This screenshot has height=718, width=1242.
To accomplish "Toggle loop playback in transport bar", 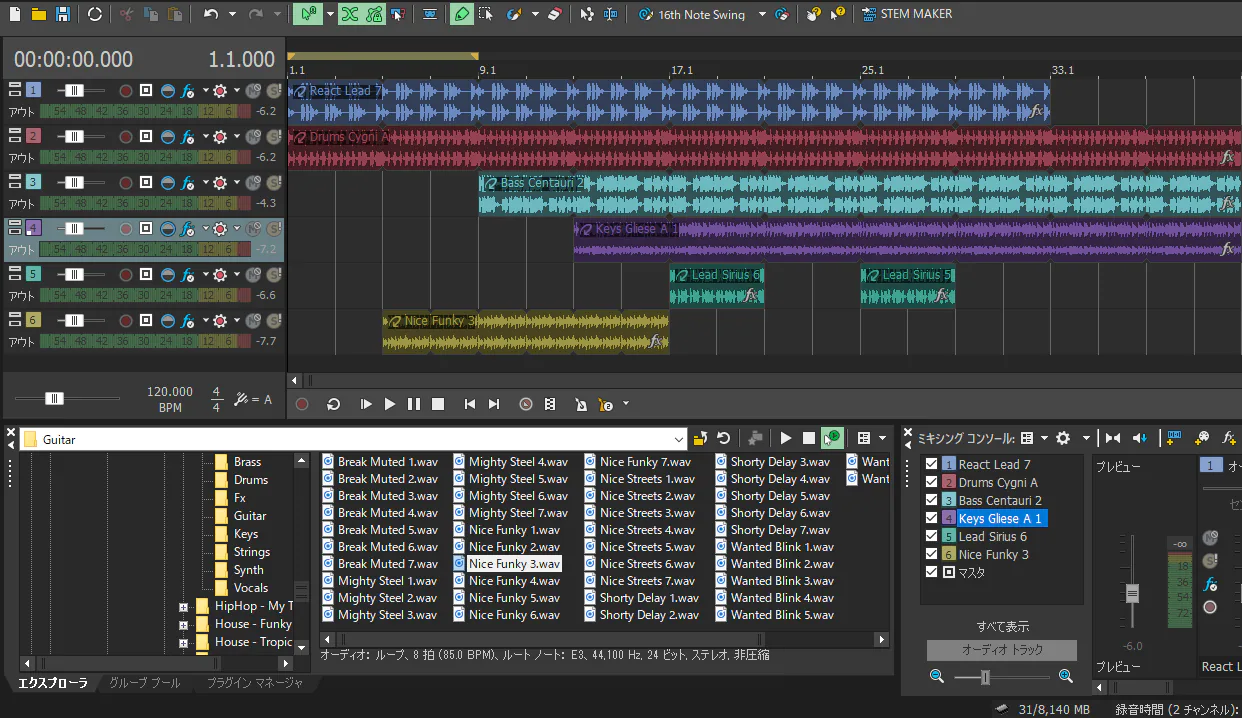I will pos(334,404).
